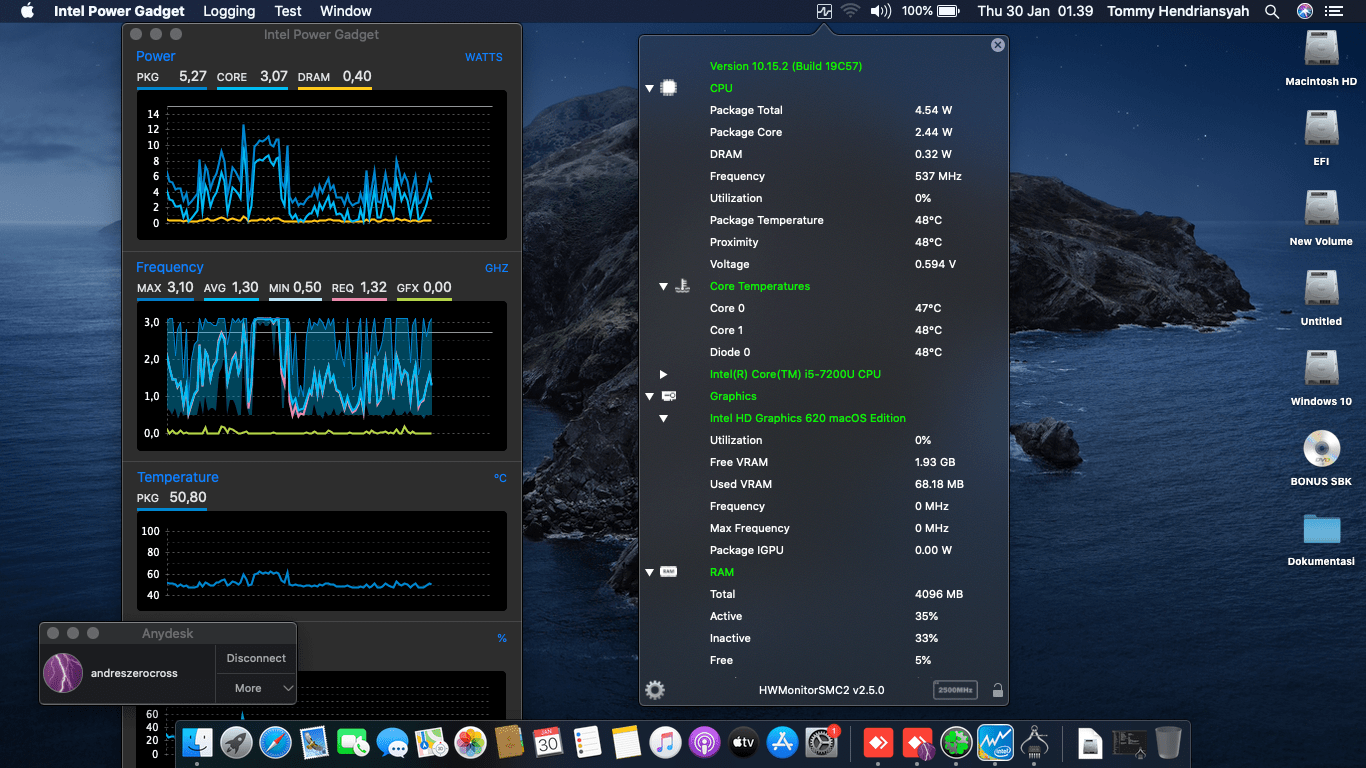Click Disconnect in the AnyDesk window

(255, 658)
